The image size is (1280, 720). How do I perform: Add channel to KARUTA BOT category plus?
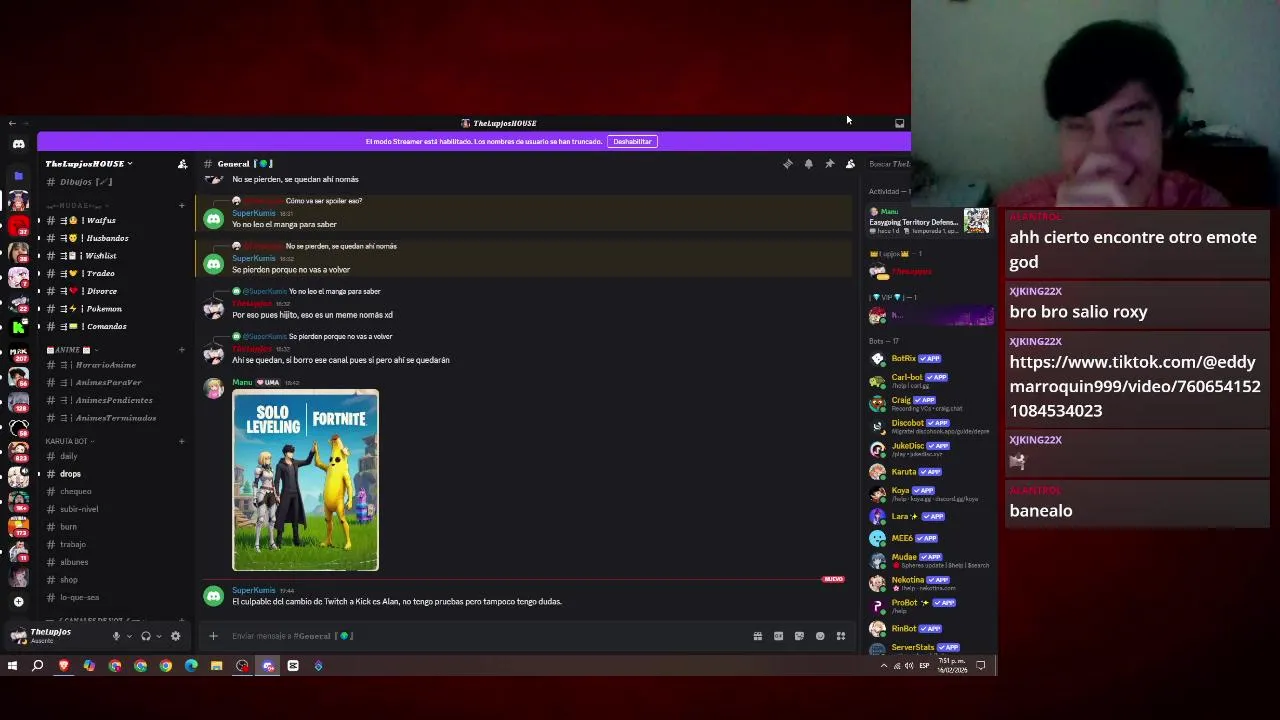(182, 441)
